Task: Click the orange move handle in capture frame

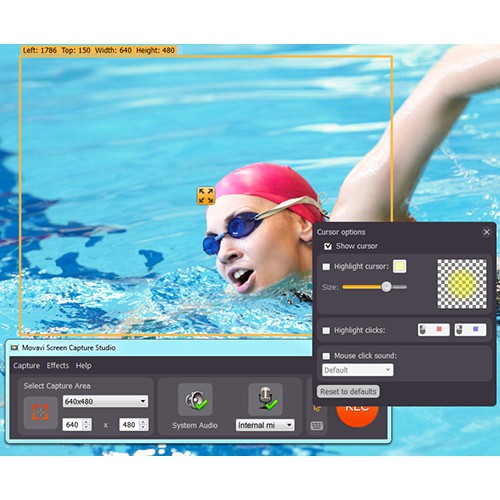Action: [x=206, y=196]
